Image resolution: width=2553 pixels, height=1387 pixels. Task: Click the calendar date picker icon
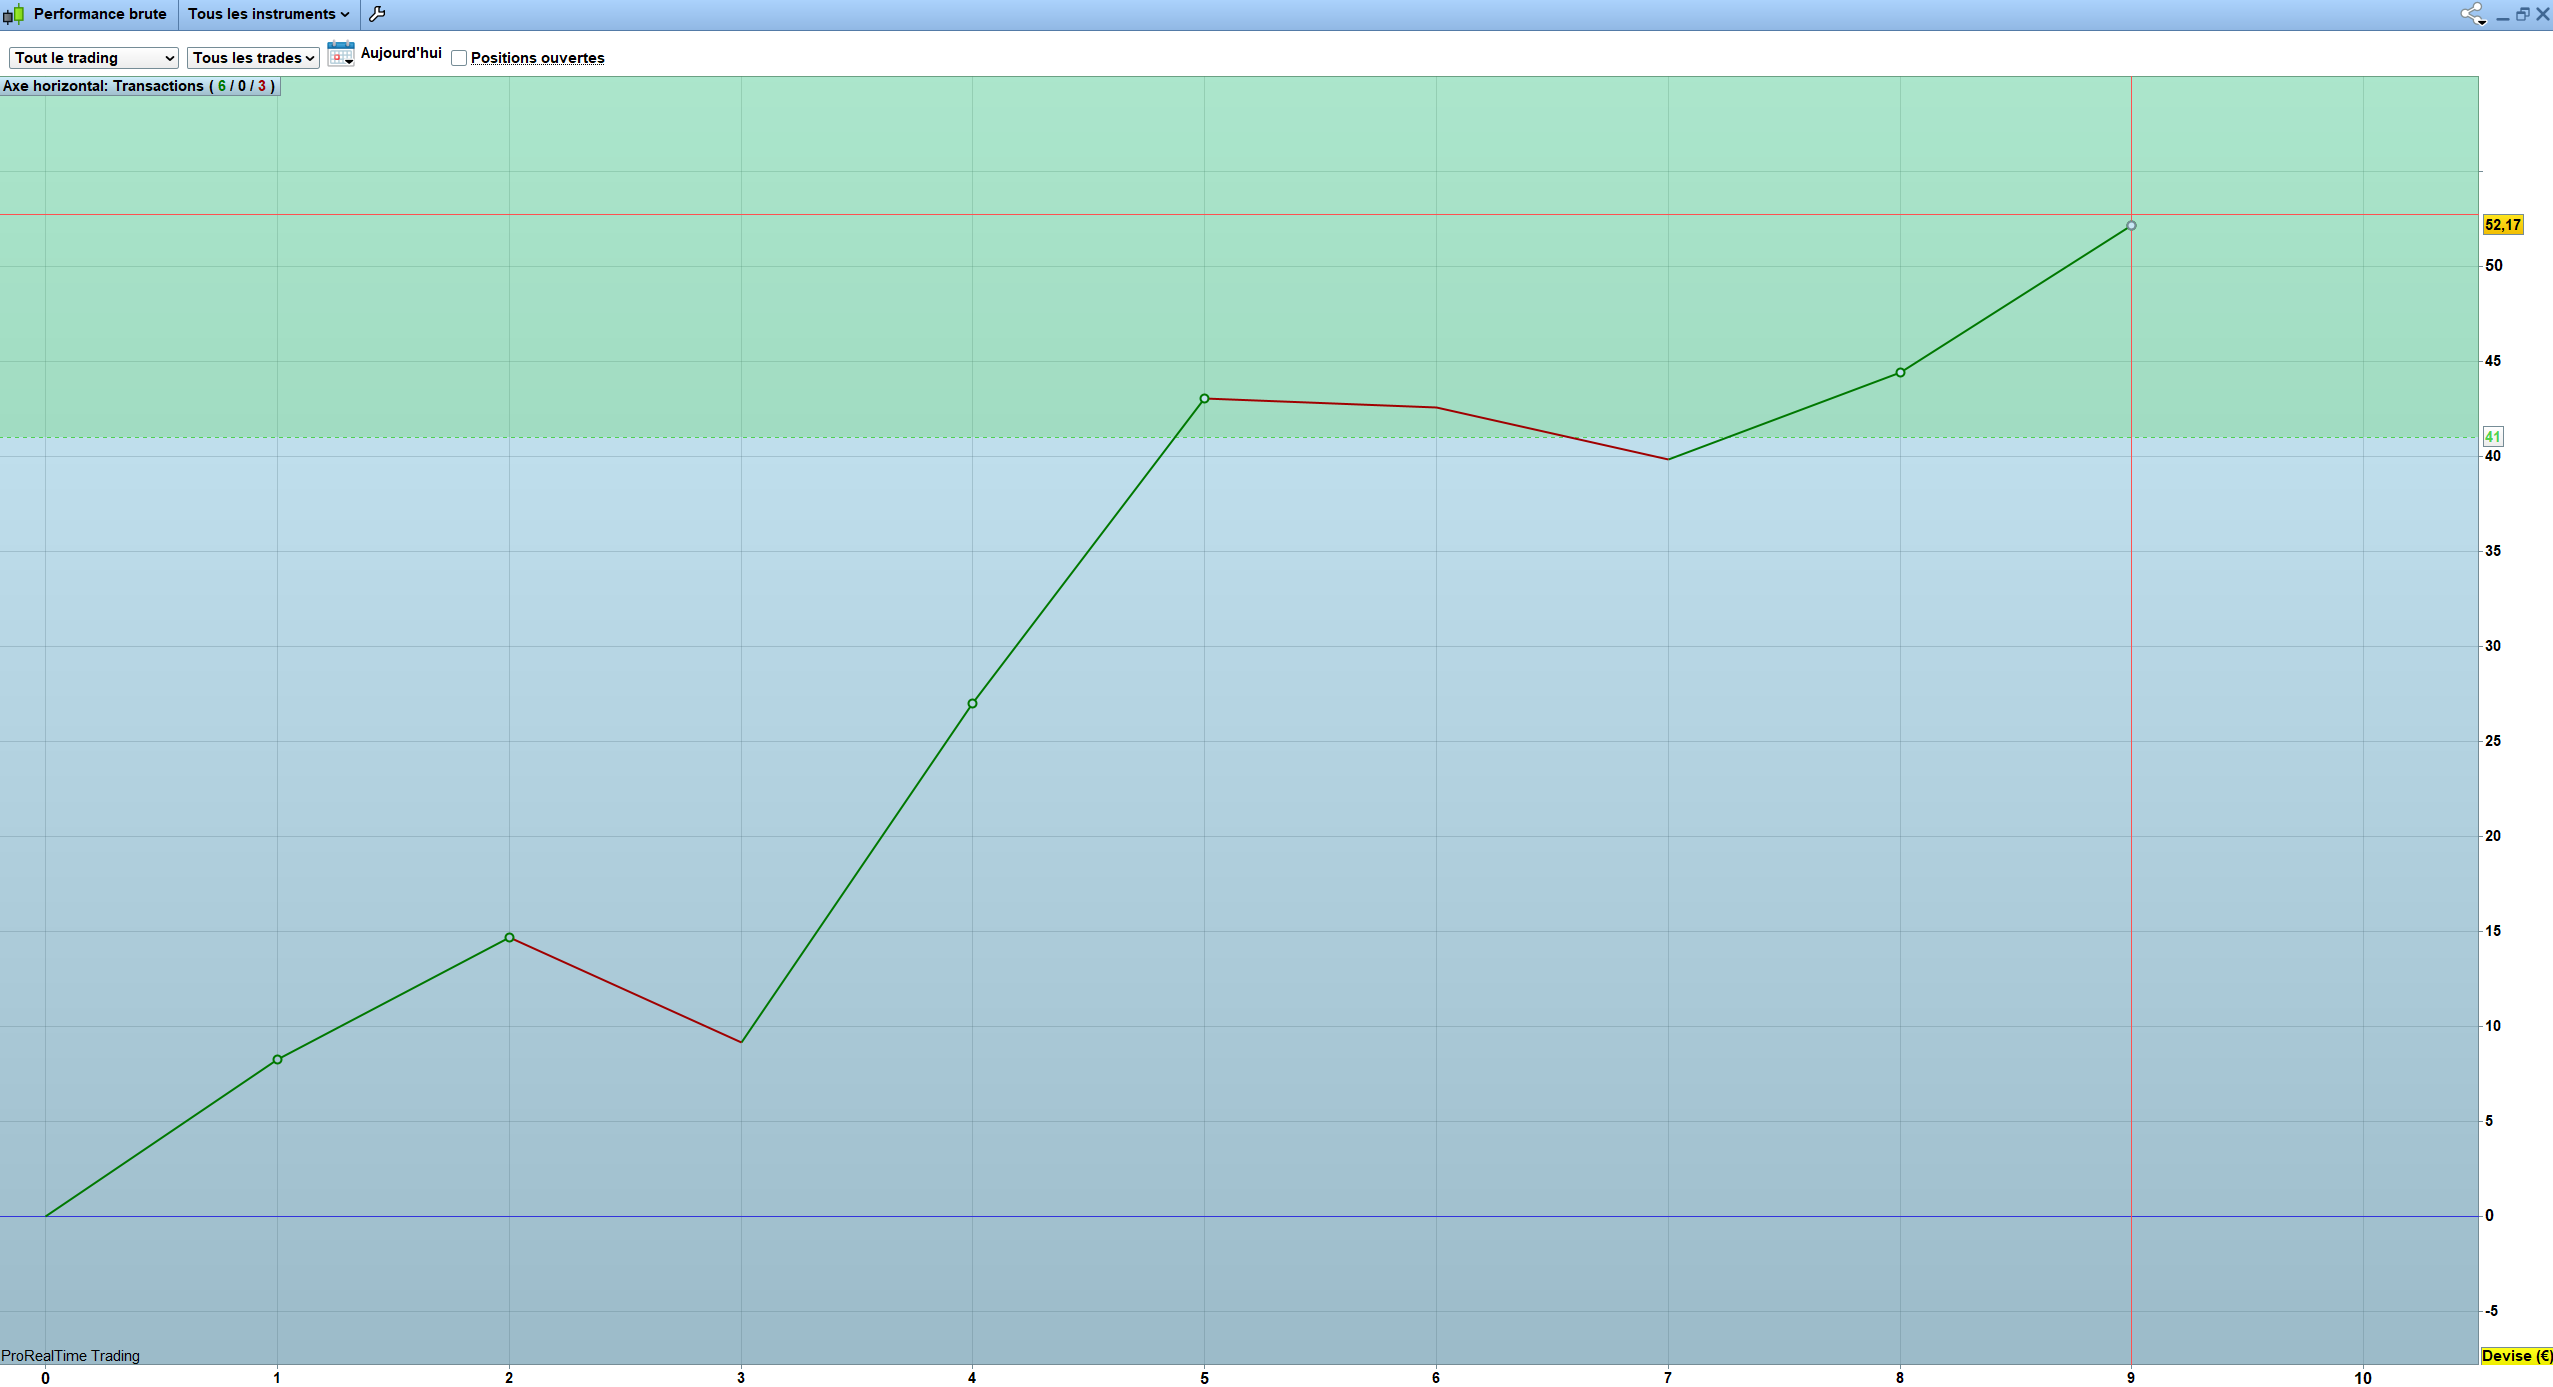coord(340,54)
